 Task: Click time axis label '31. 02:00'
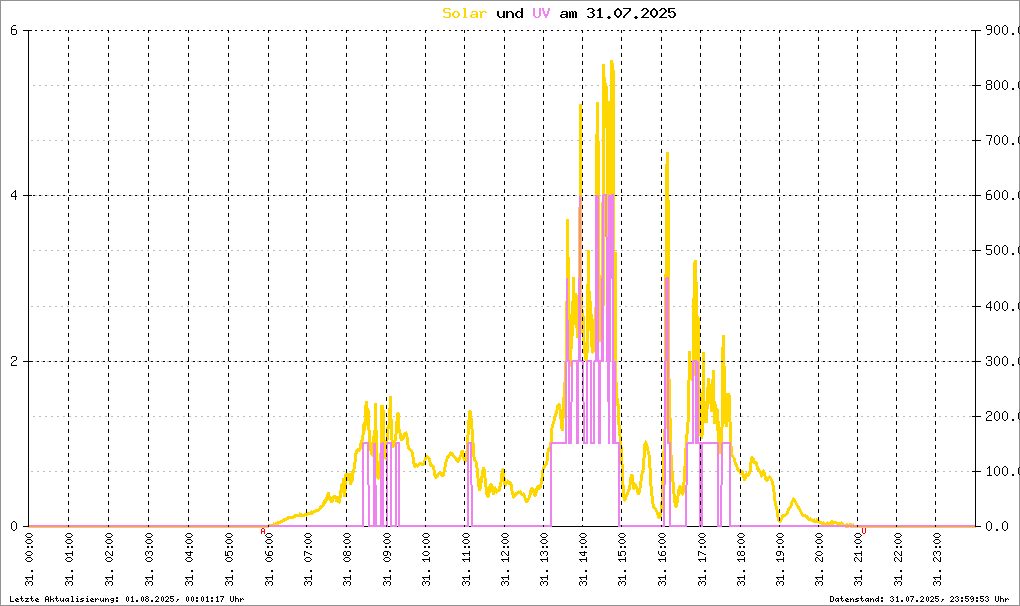109,560
